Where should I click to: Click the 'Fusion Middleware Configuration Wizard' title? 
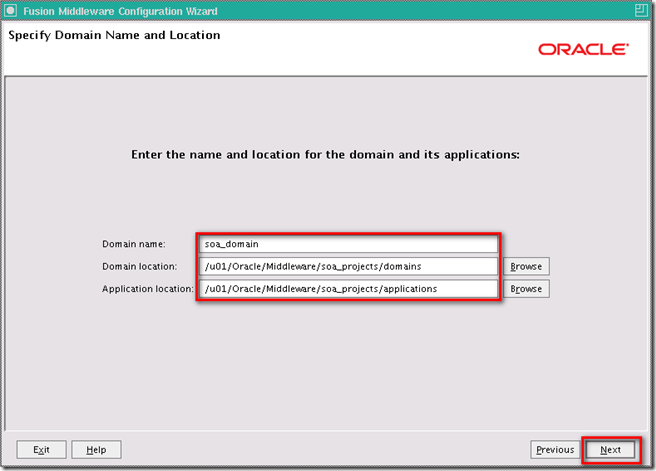(120, 11)
